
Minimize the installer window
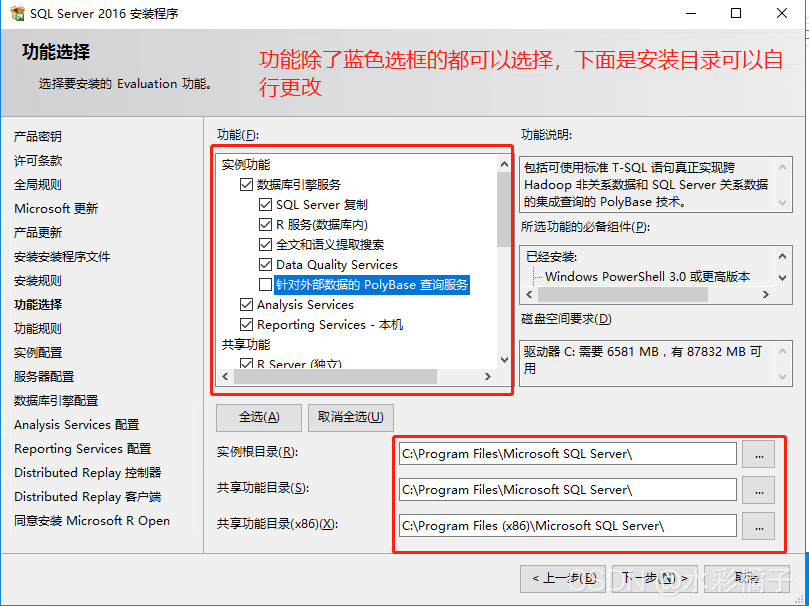pyautogui.click(x=691, y=13)
